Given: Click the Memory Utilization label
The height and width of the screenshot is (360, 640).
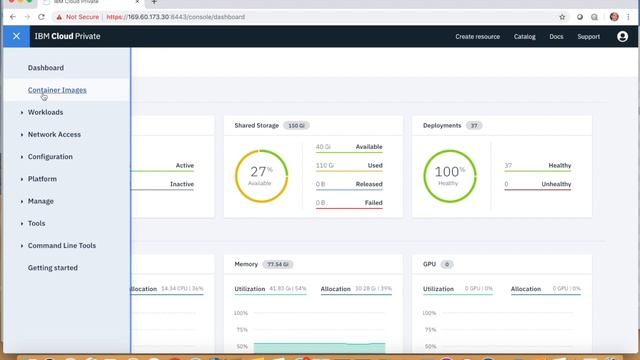Looking at the screenshot, I should [249, 289].
